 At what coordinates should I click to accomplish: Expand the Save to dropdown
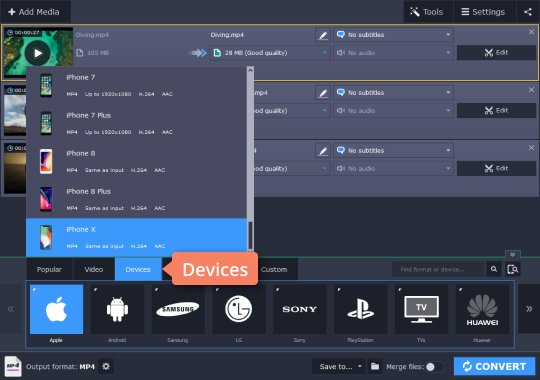(339, 366)
